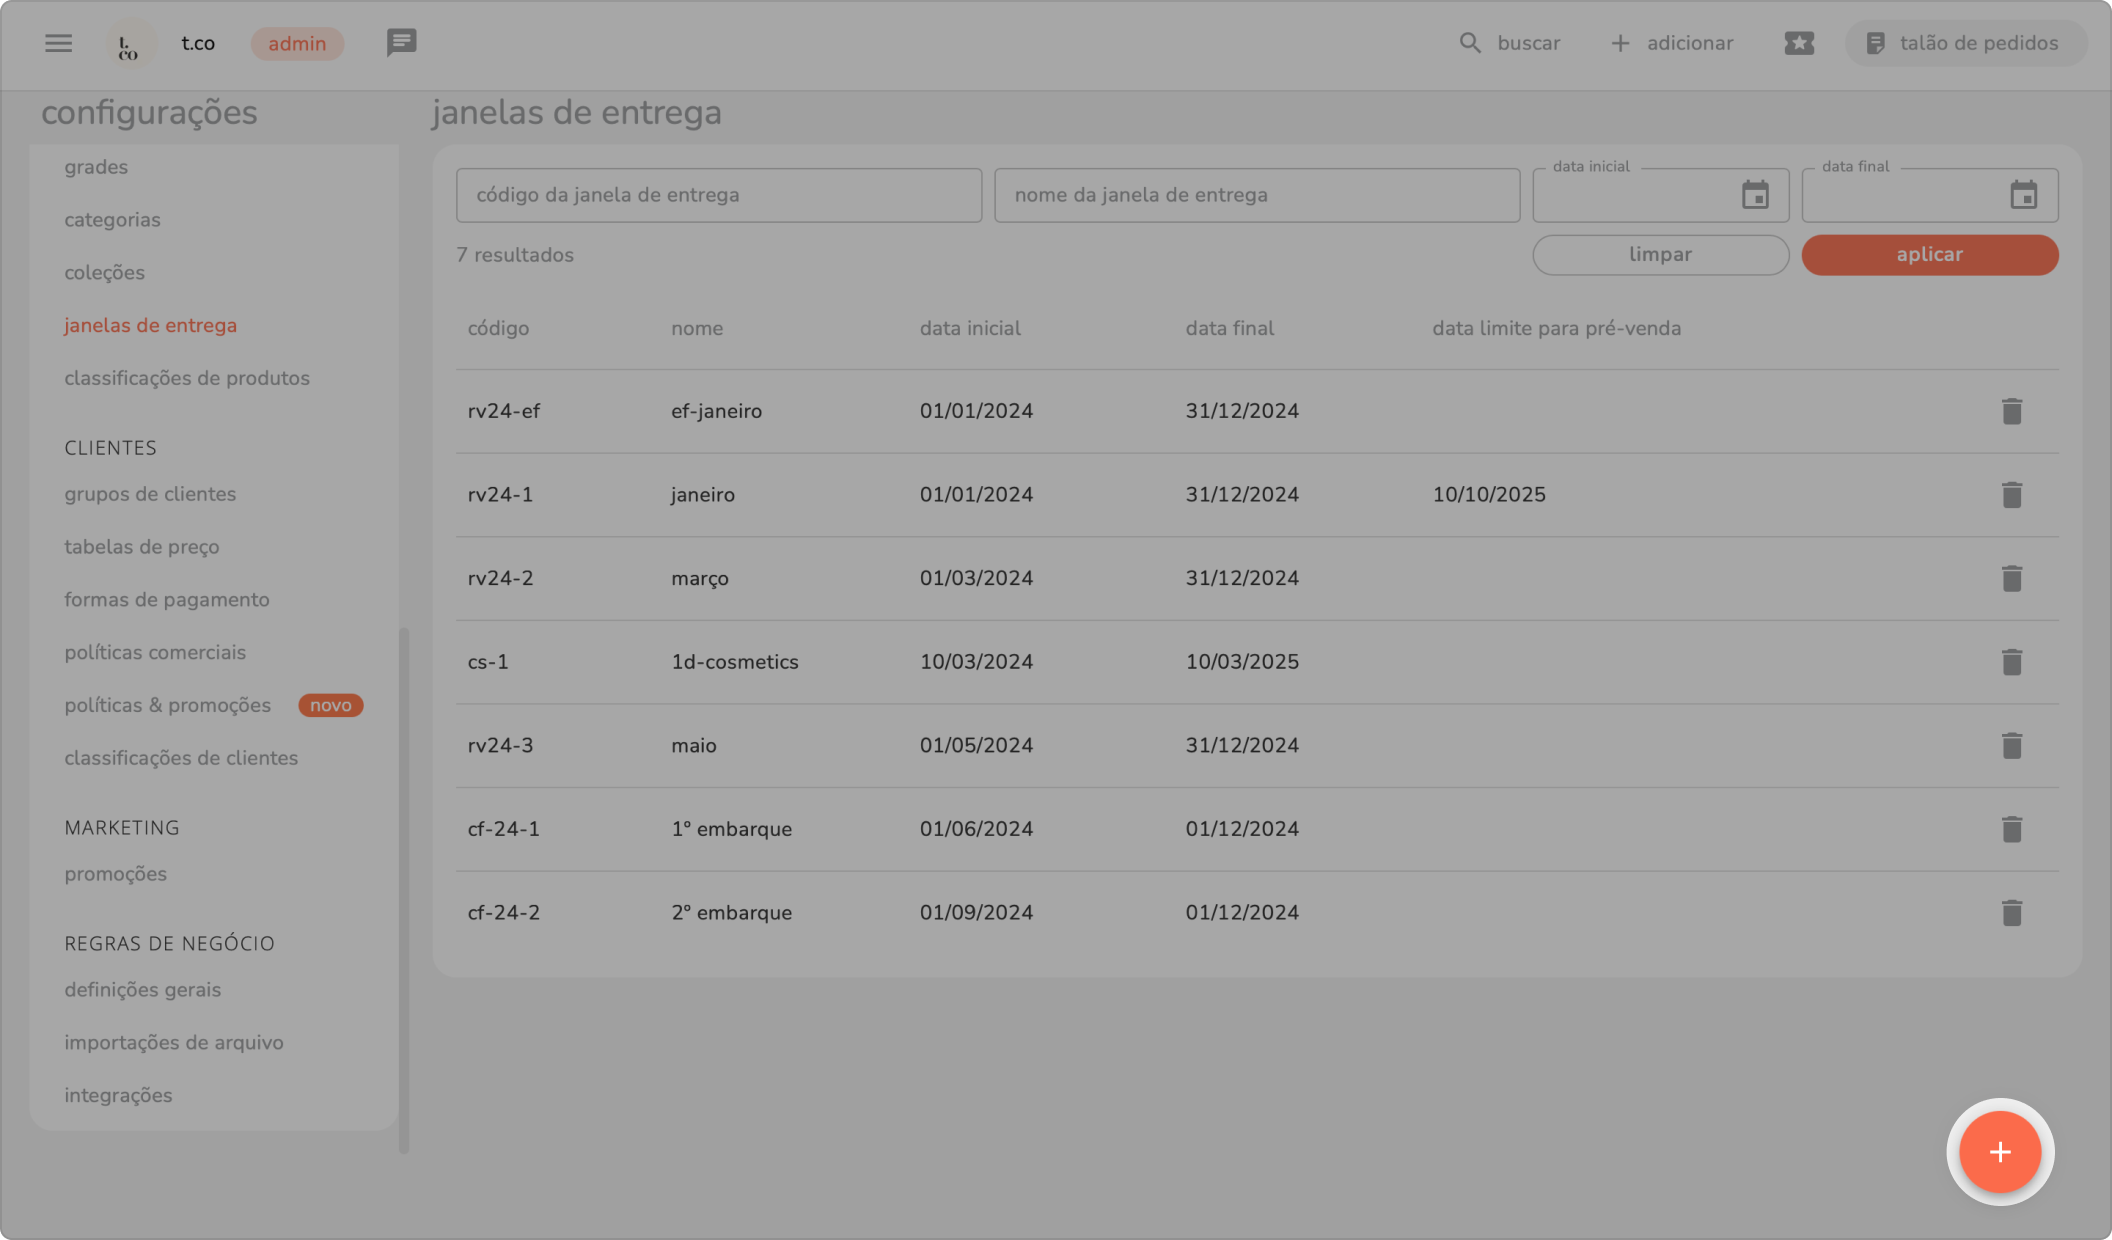Select tabelas de preço sidebar item

tap(142, 547)
